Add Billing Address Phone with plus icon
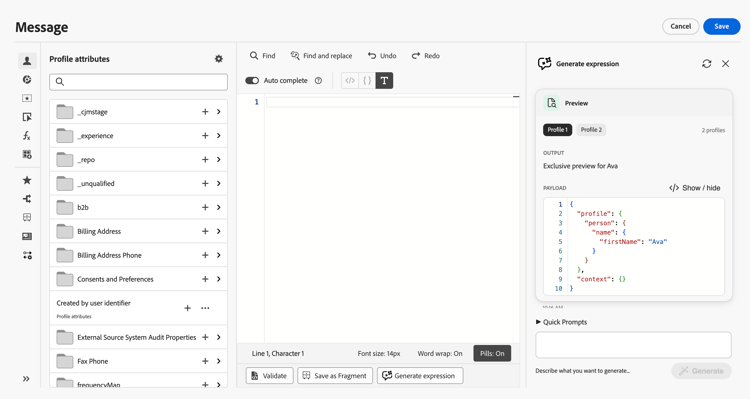Viewport: 750px width, 399px height. coord(205,255)
